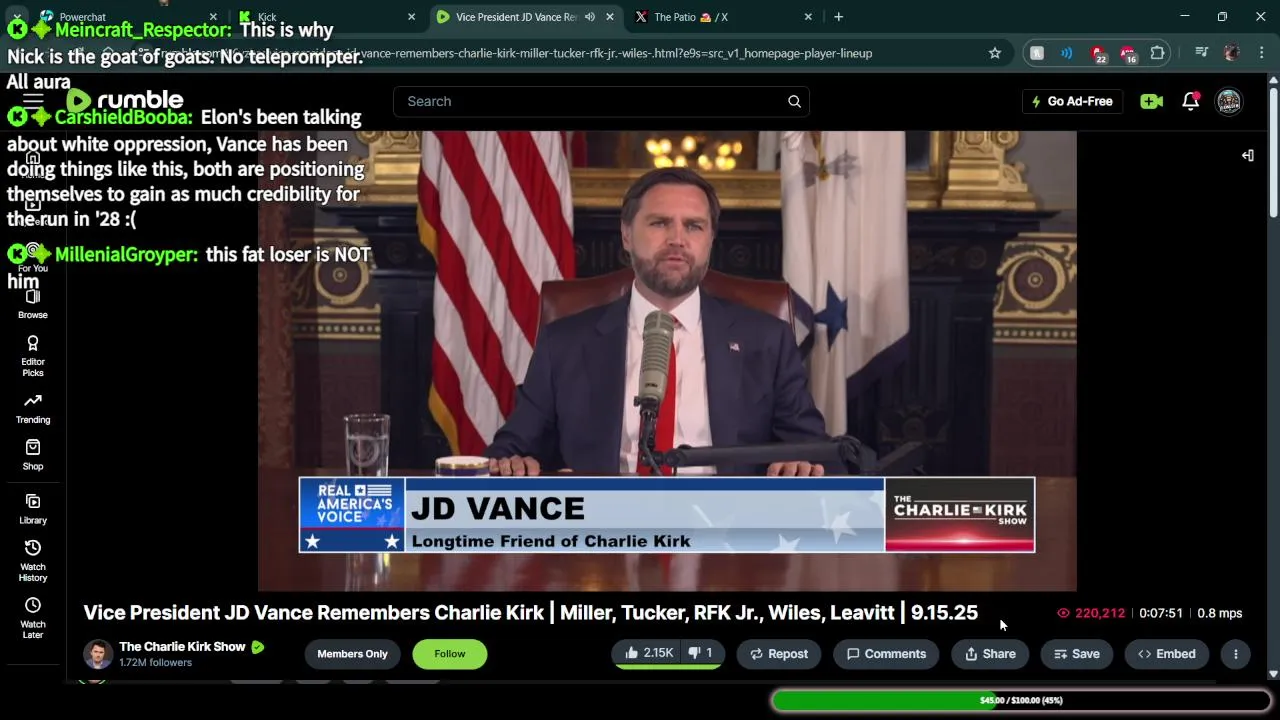Follow The Charlie Kirk Show
The height and width of the screenshot is (720, 1280).
pyautogui.click(x=449, y=654)
